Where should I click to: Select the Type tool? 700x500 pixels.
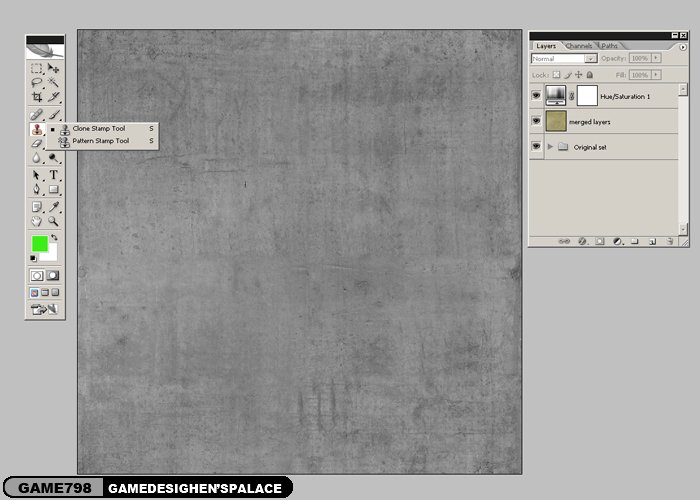click(x=53, y=175)
